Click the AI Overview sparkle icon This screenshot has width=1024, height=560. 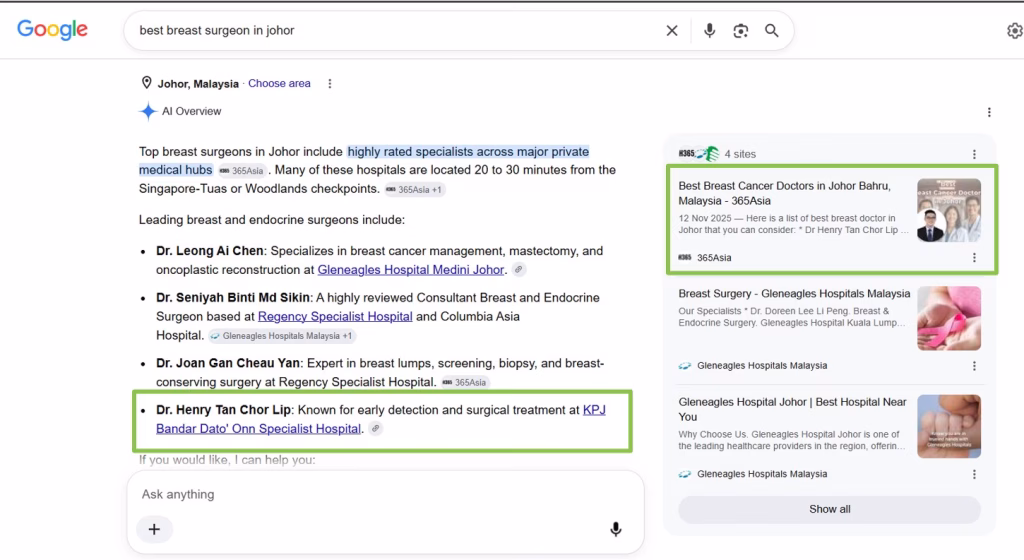[148, 112]
